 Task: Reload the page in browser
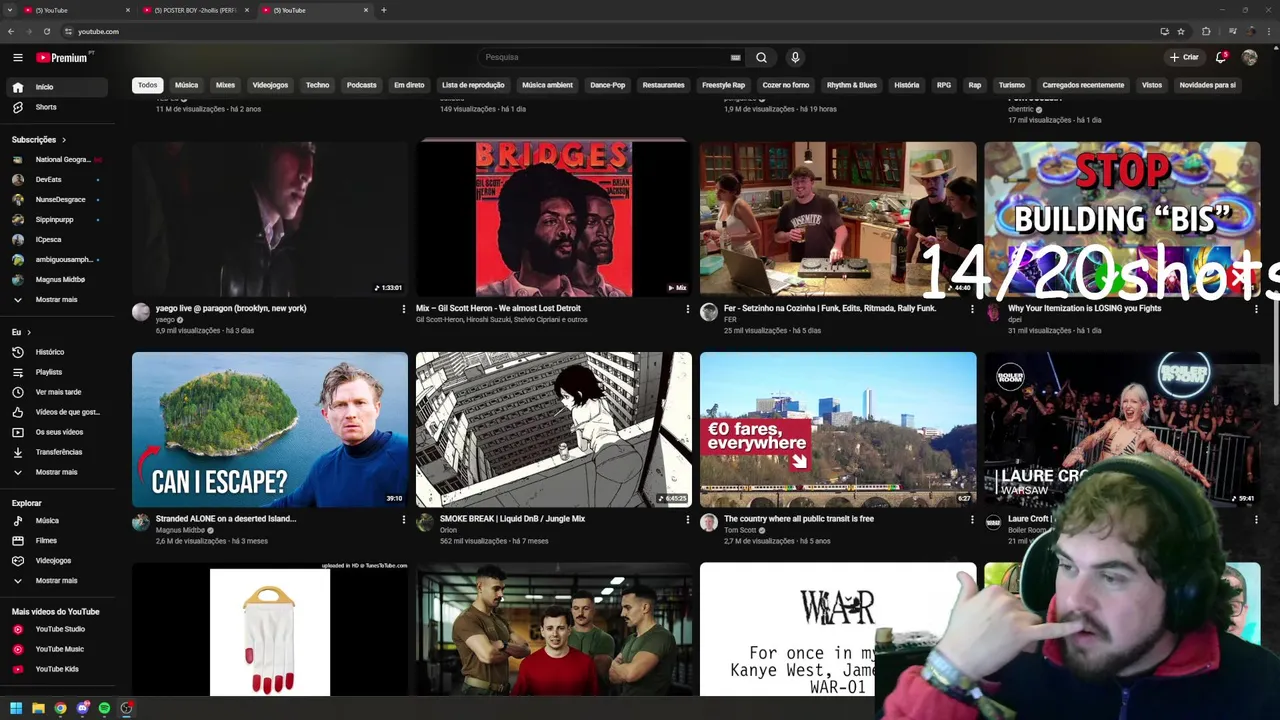point(46,31)
